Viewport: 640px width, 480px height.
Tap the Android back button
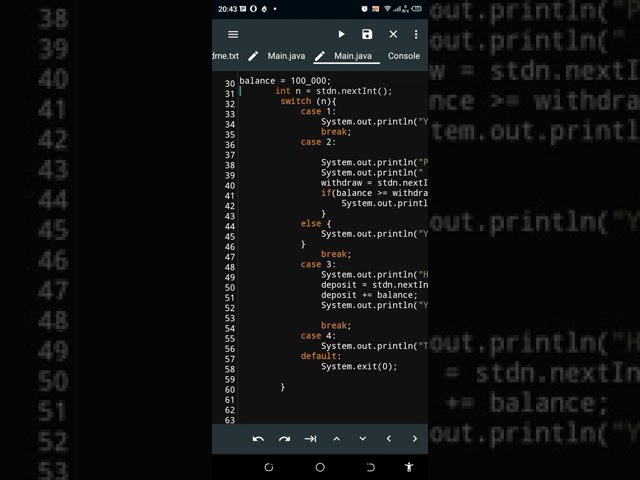(x=371, y=467)
